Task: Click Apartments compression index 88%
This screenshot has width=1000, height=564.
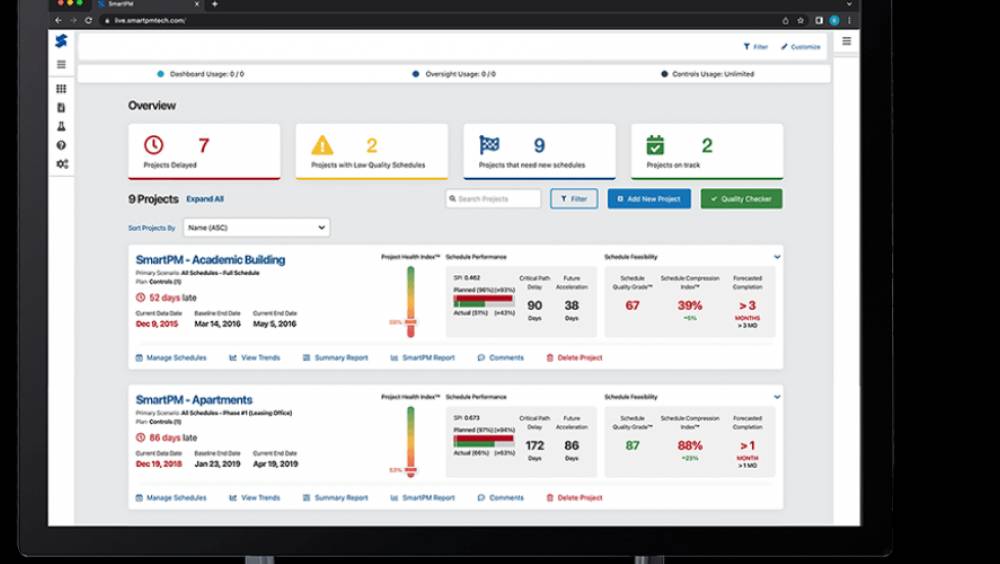Action: point(690,445)
